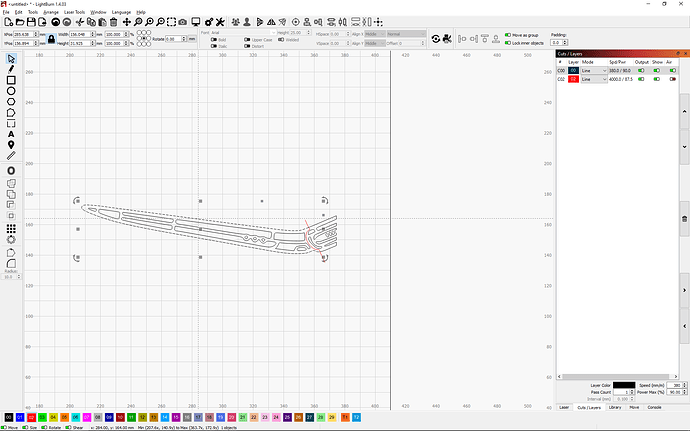Open the Normal text mode dropdown
This screenshot has height=431, width=690.
[406, 34]
